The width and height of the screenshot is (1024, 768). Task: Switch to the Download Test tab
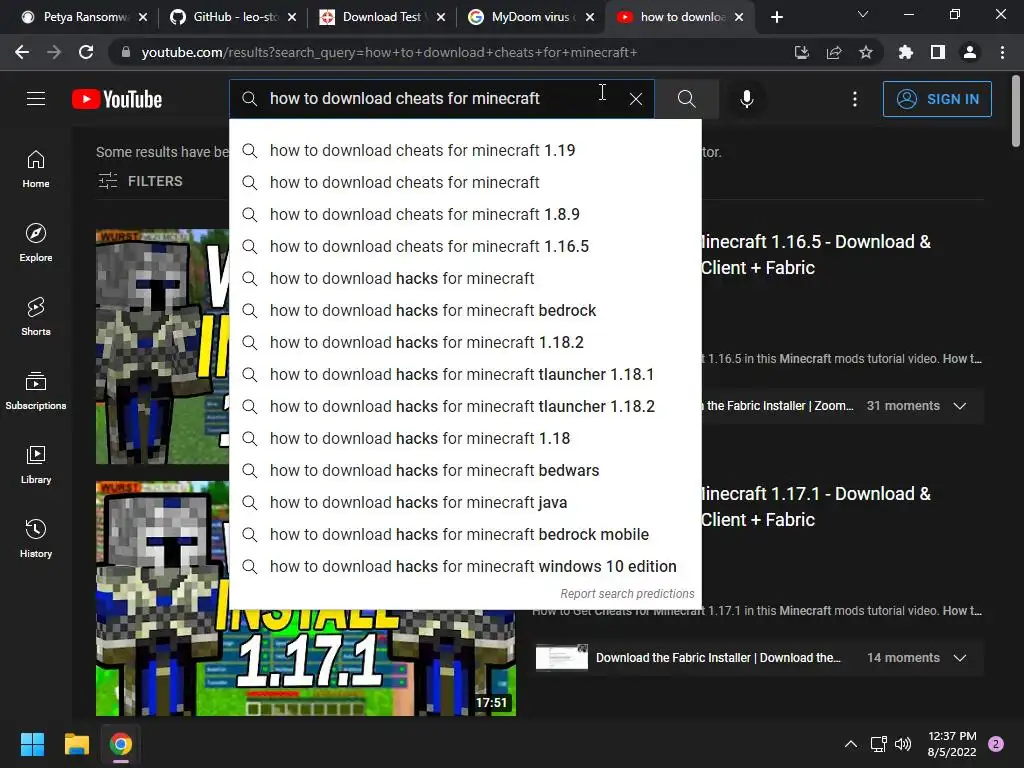(381, 17)
